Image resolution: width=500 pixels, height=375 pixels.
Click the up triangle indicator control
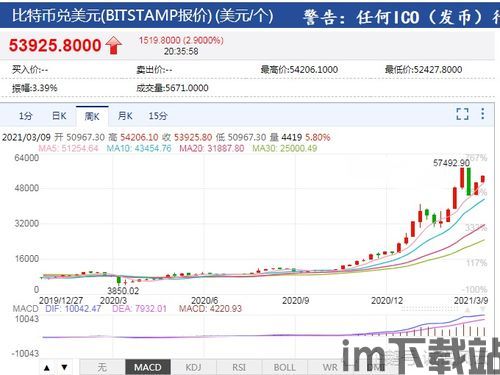tap(47, 368)
